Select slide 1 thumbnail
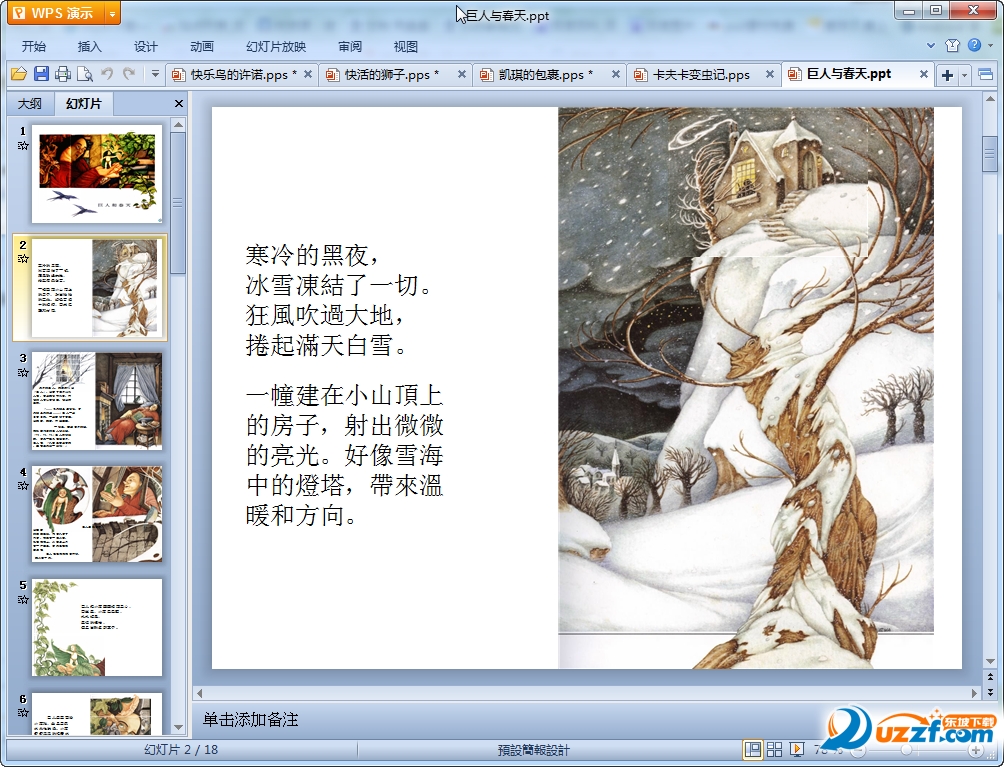 click(x=97, y=174)
